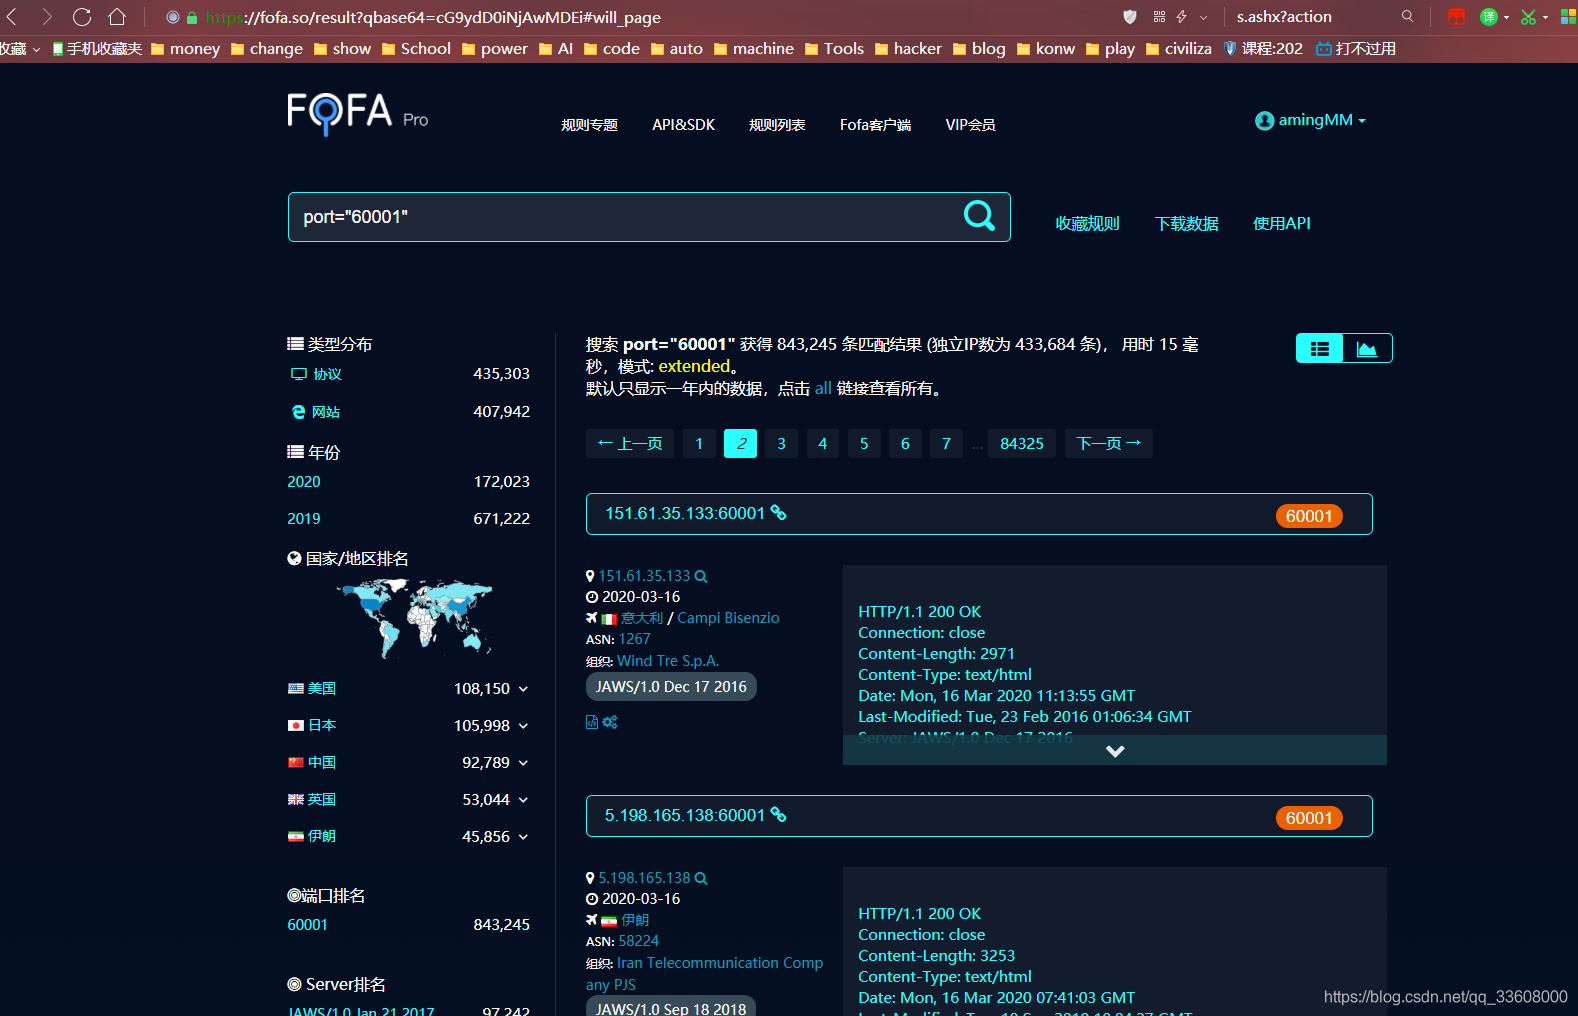Open Tools bookmark folder
This screenshot has height=1016, width=1578.
834,48
